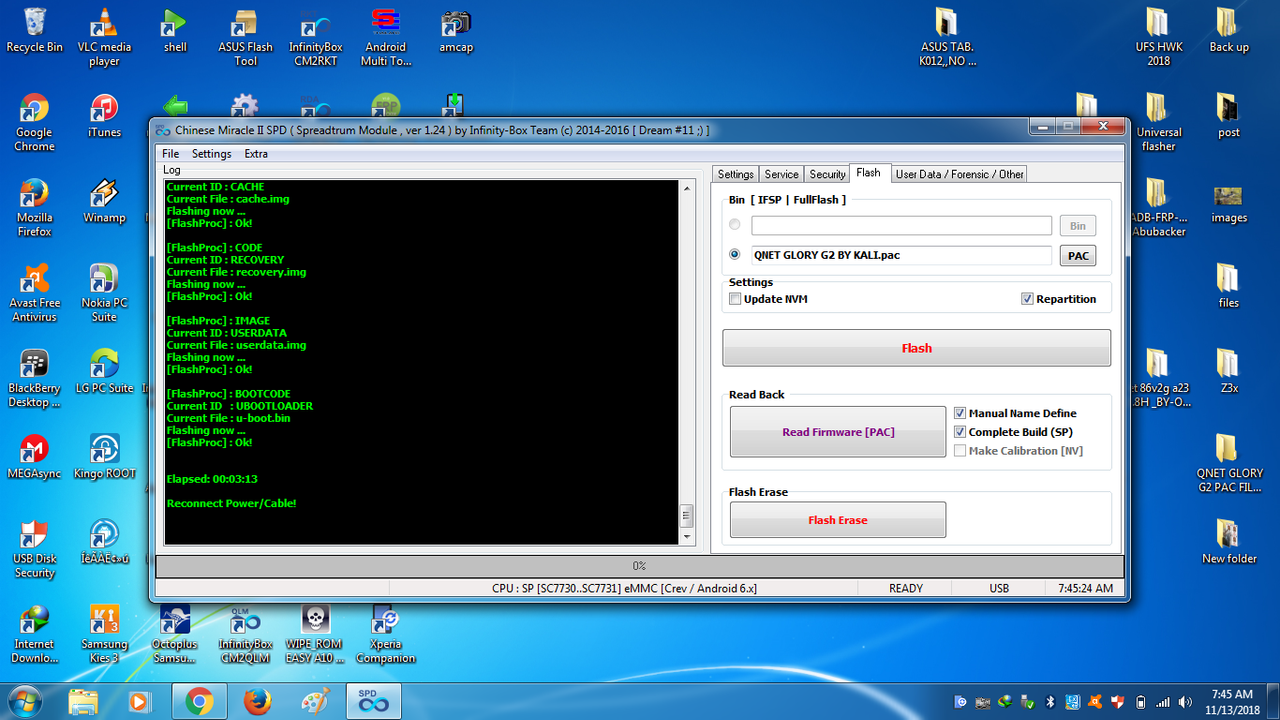Open the Windows Start menu

pos(23,701)
